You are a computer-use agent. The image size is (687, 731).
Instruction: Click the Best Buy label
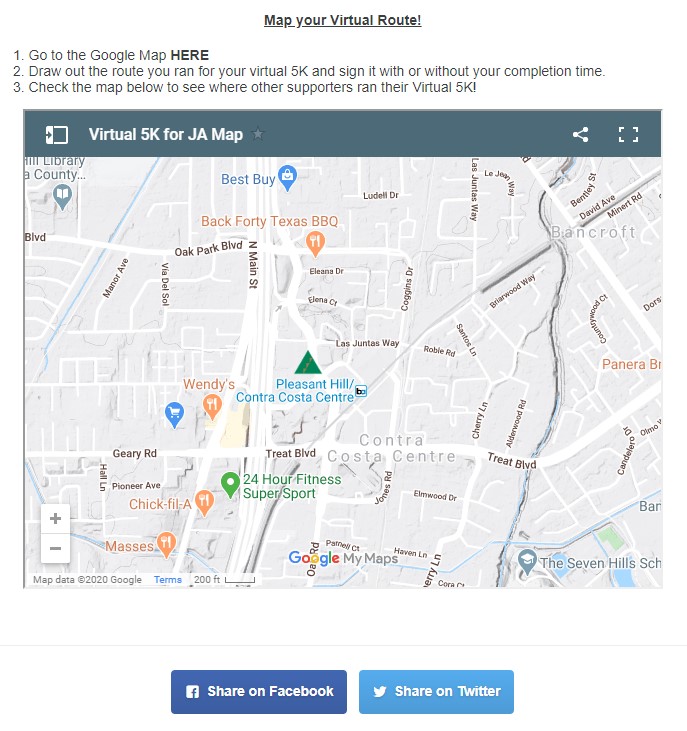pyautogui.click(x=248, y=179)
